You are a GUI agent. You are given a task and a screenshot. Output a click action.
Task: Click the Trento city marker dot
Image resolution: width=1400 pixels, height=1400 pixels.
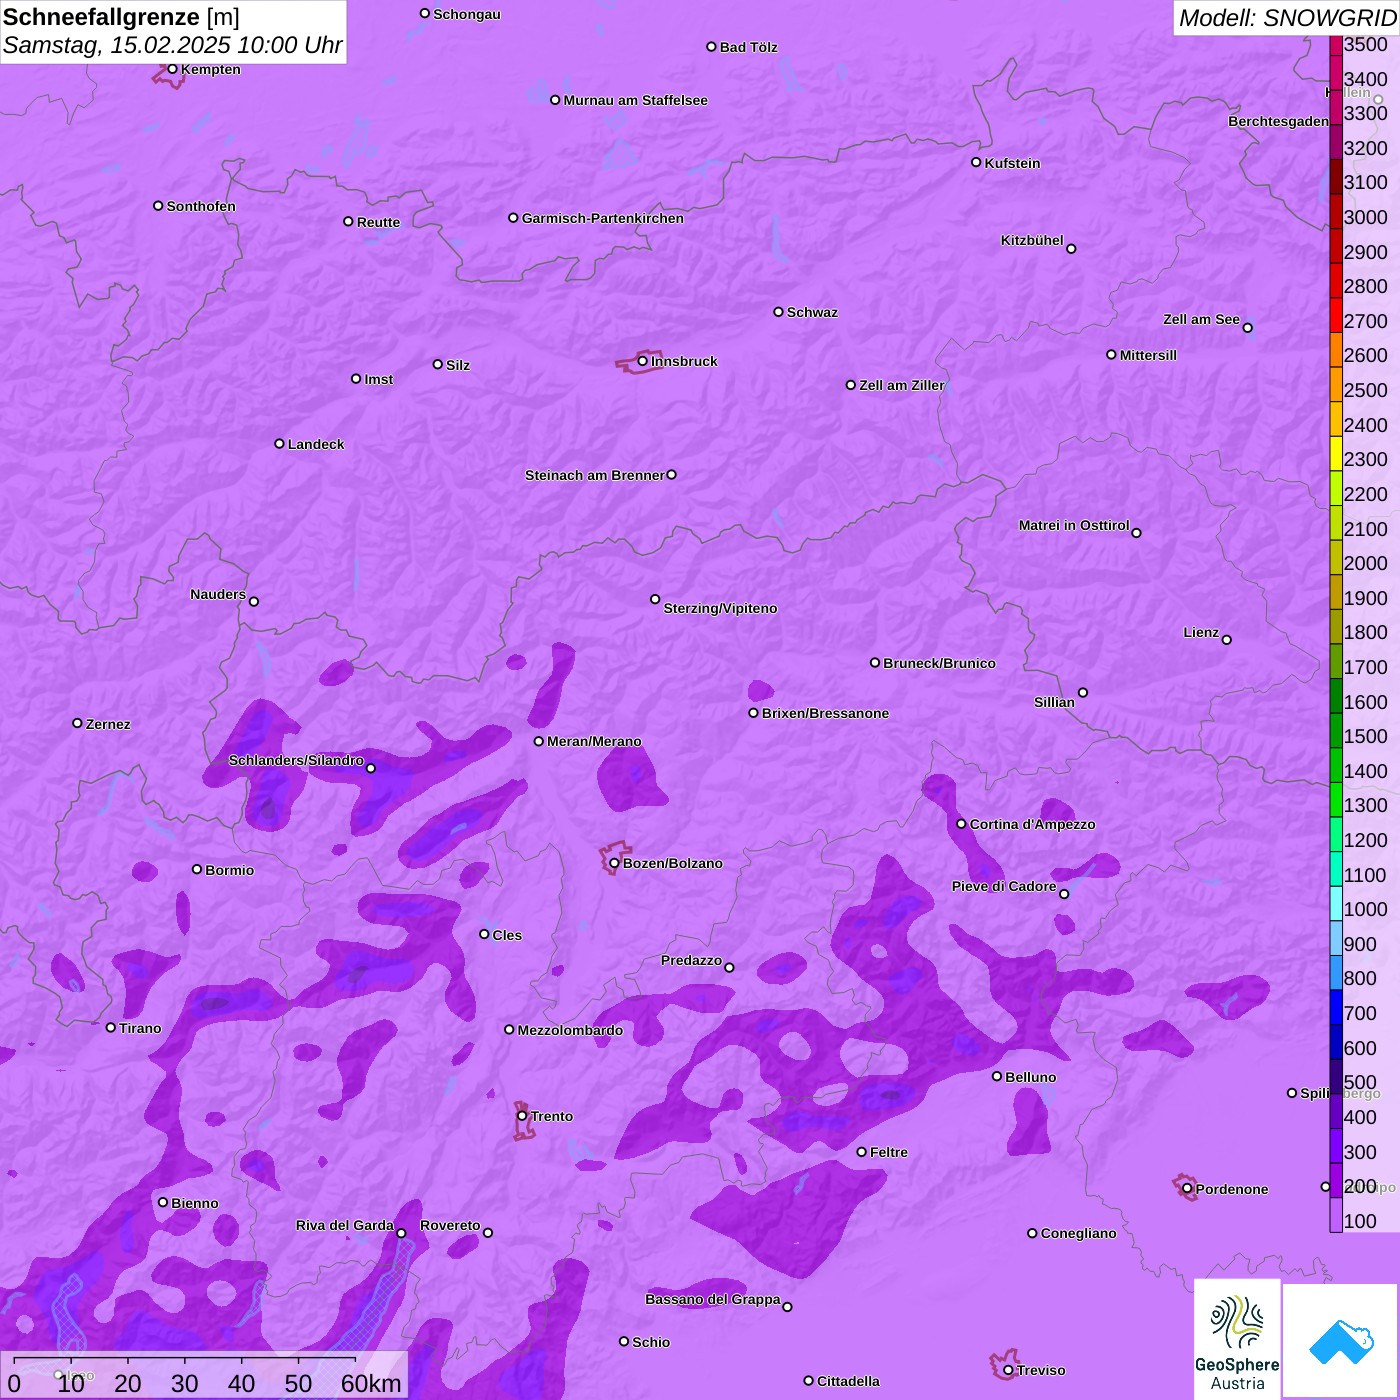(522, 1116)
